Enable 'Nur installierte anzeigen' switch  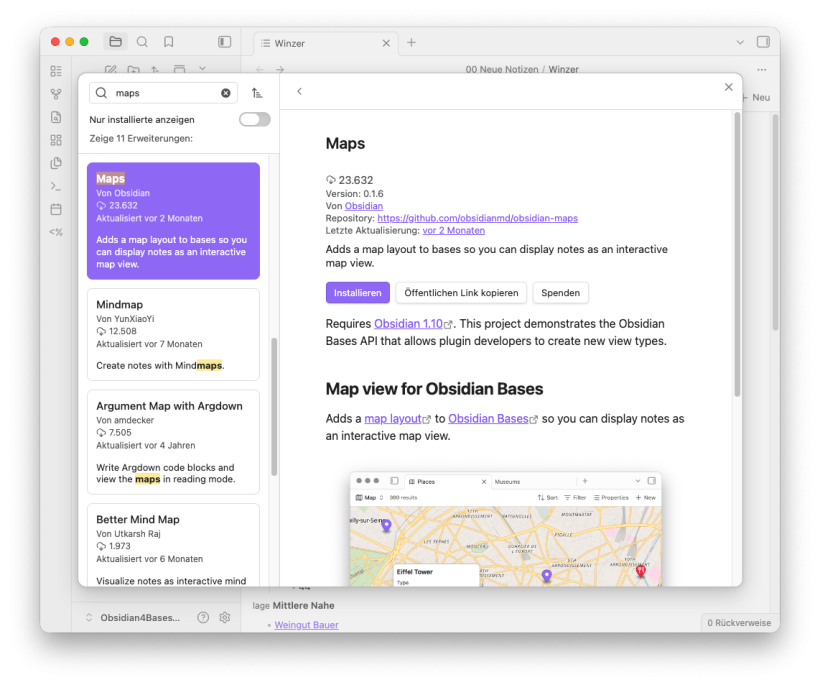(254, 120)
